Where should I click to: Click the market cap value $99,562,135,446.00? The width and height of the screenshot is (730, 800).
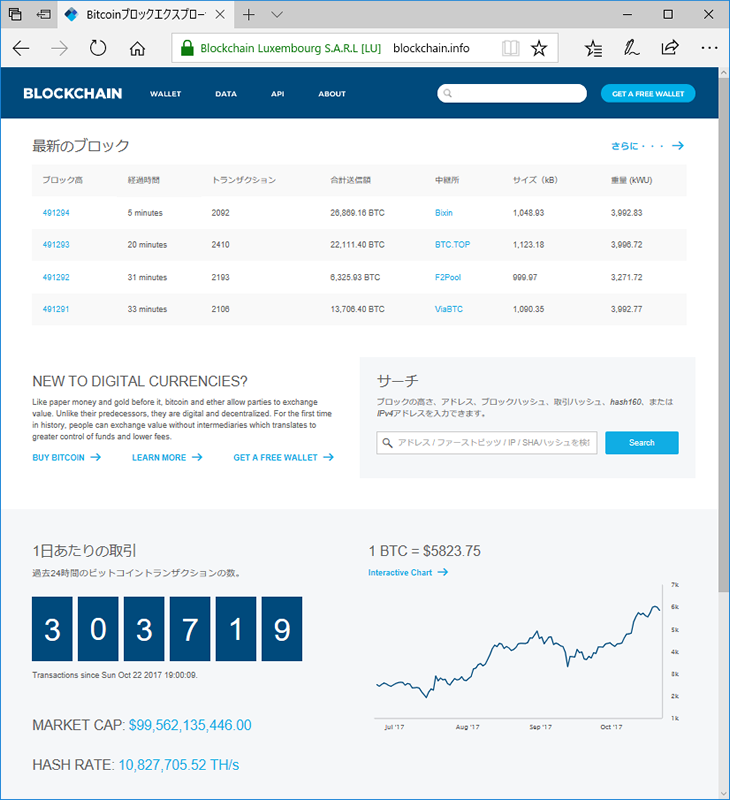(x=190, y=725)
